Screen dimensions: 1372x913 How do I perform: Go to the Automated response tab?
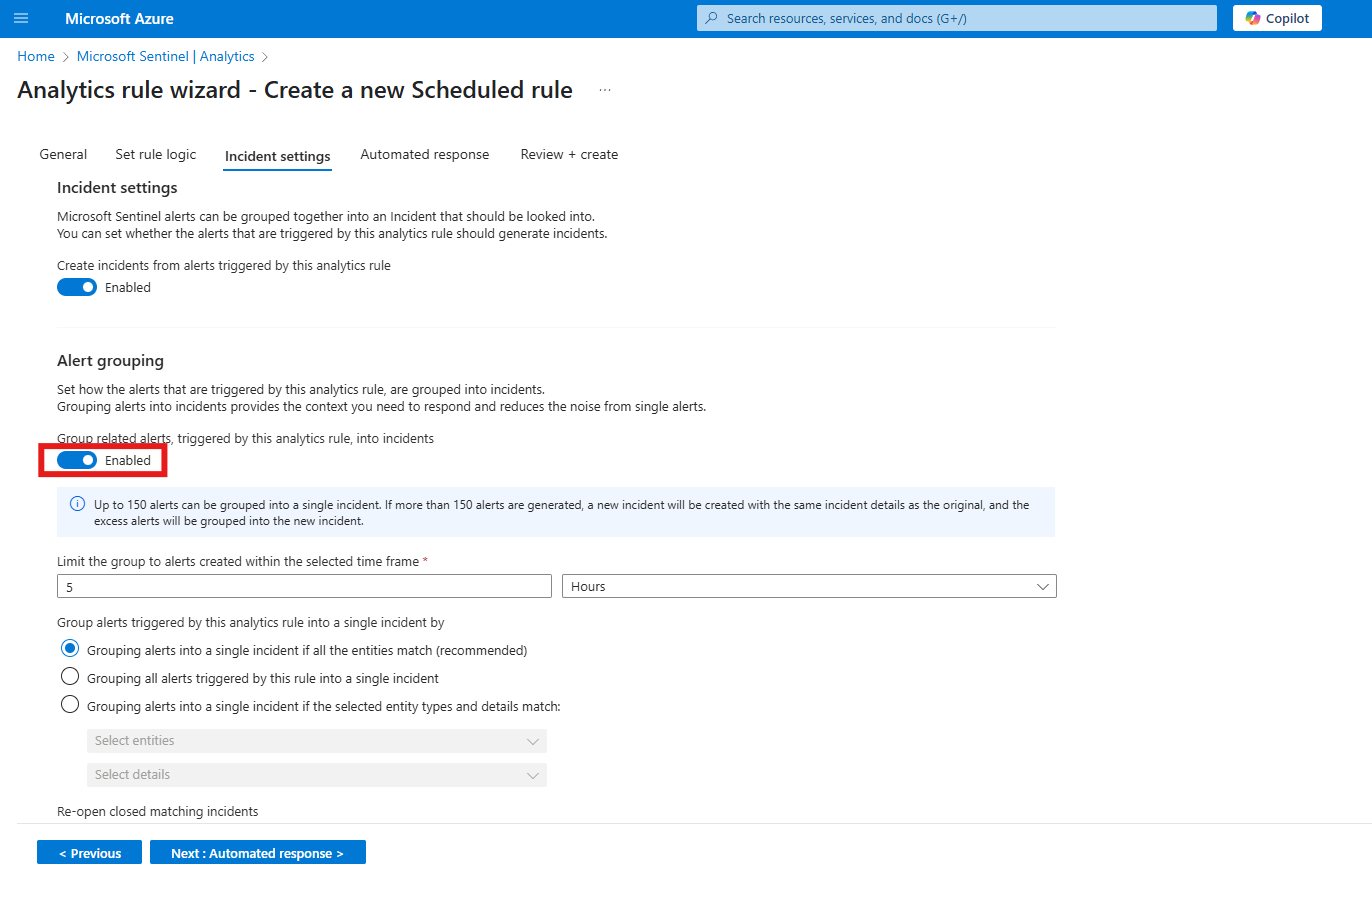click(425, 154)
